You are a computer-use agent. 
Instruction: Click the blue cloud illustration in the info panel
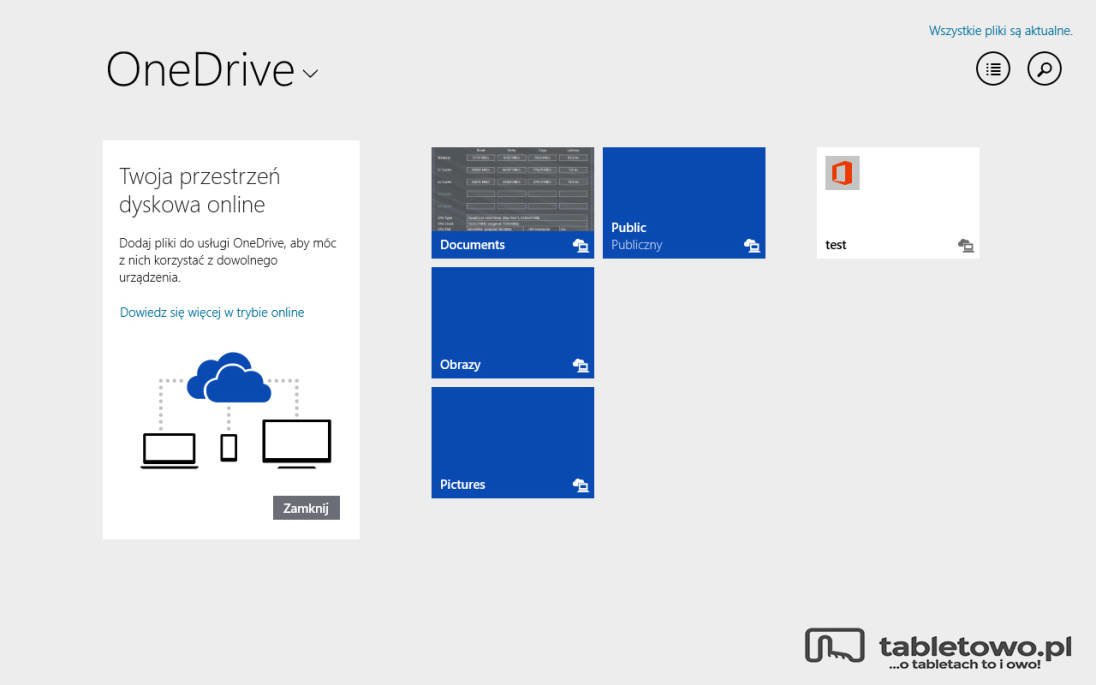(229, 377)
